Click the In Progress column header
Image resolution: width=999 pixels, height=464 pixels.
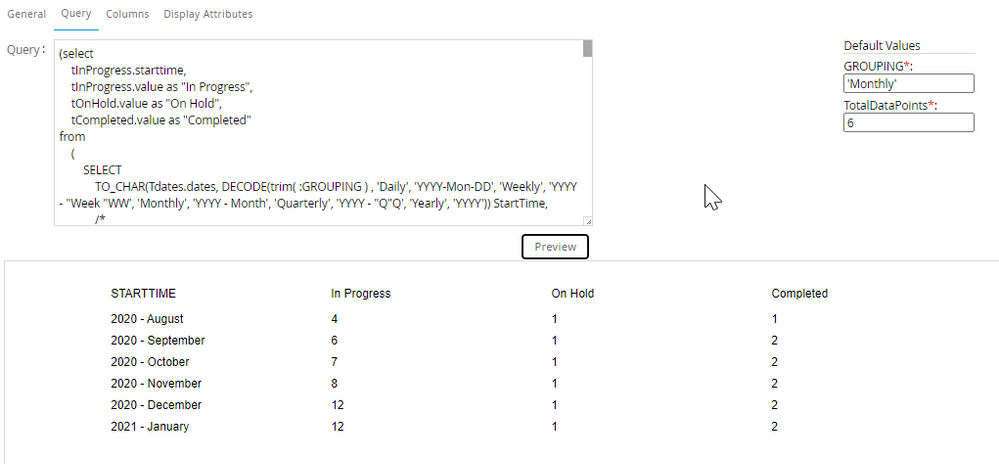click(x=361, y=294)
